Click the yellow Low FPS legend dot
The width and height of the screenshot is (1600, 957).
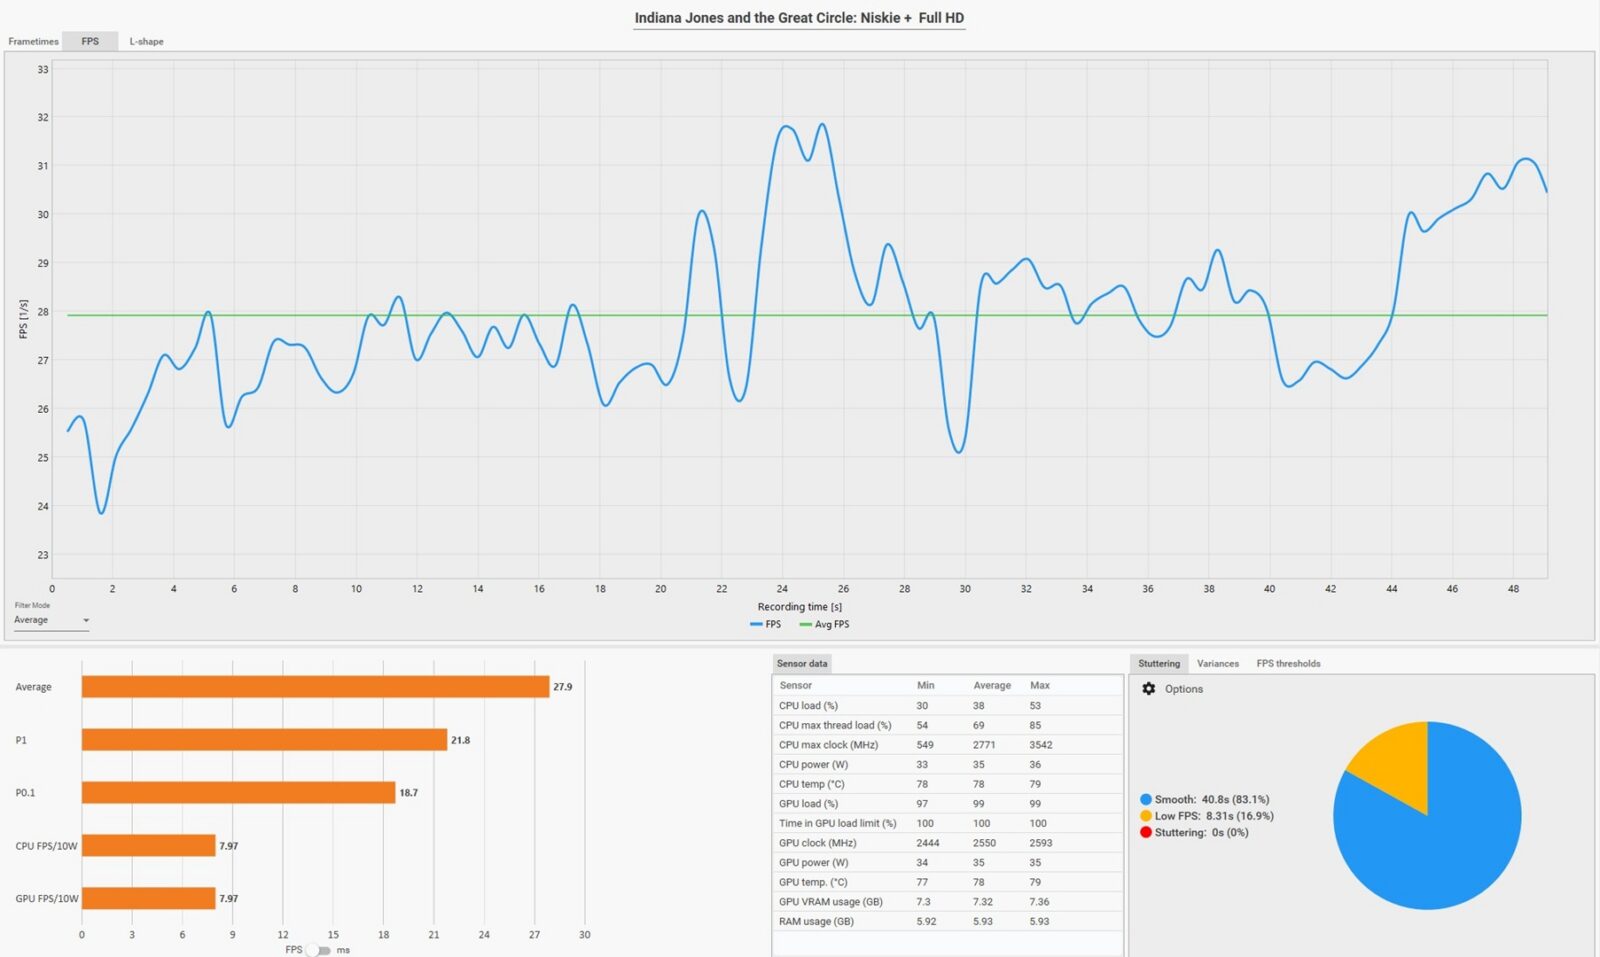(1146, 816)
